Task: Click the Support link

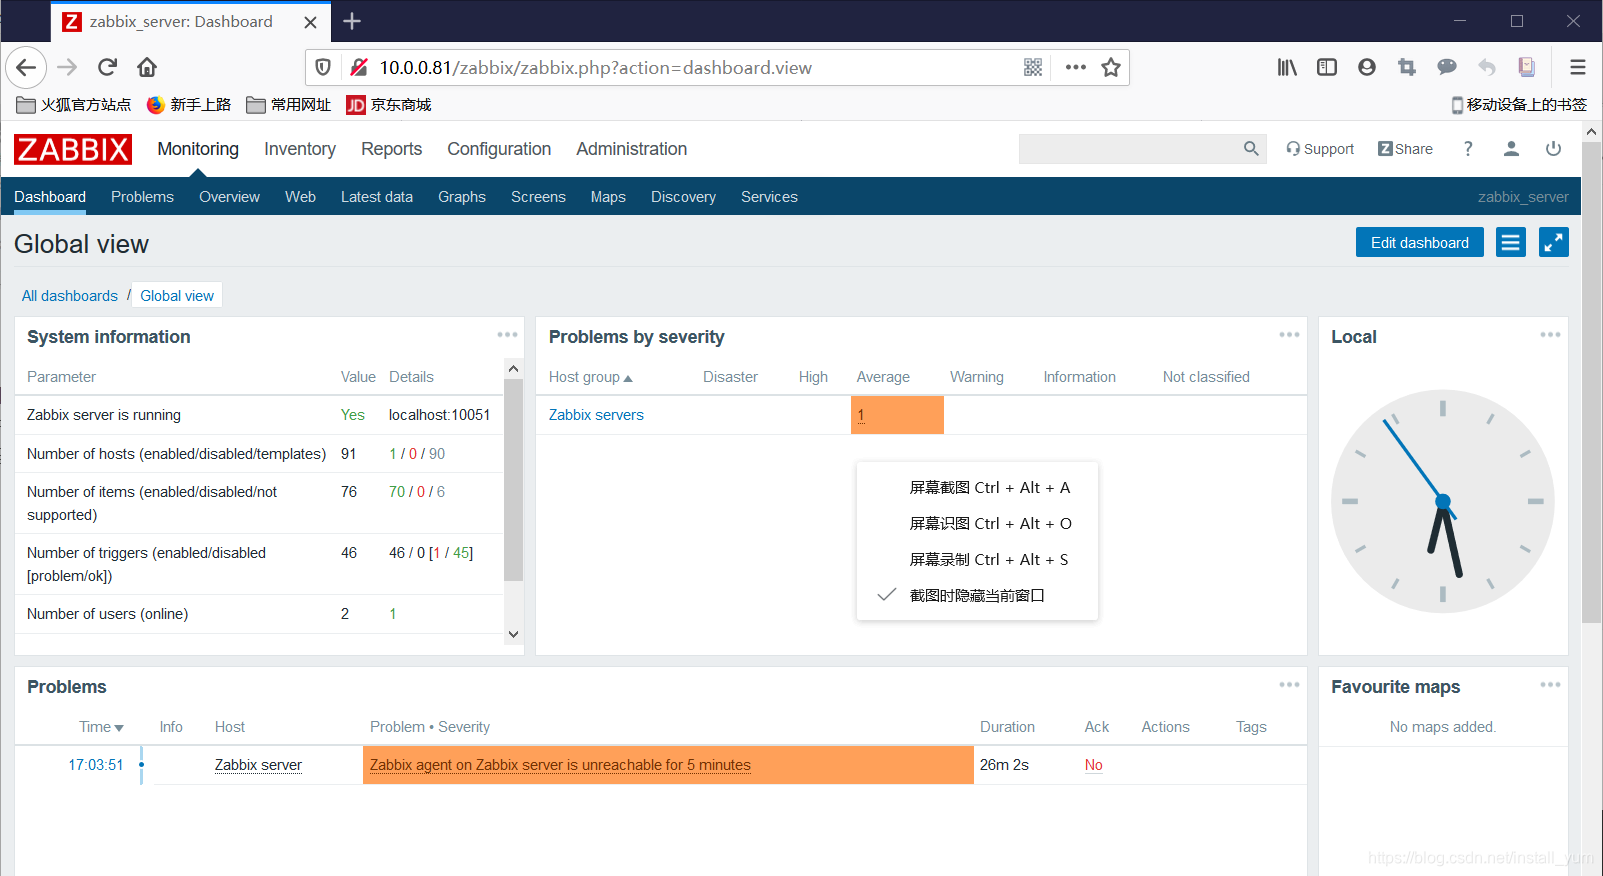Action: pyautogui.click(x=1320, y=149)
